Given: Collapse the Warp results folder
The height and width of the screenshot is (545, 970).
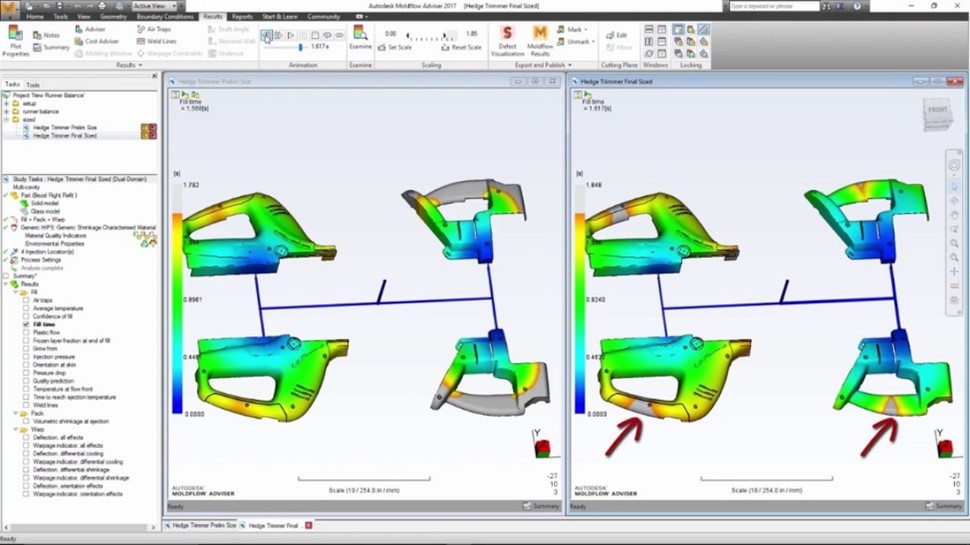Looking at the screenshot, I should [x=15, y=430].
